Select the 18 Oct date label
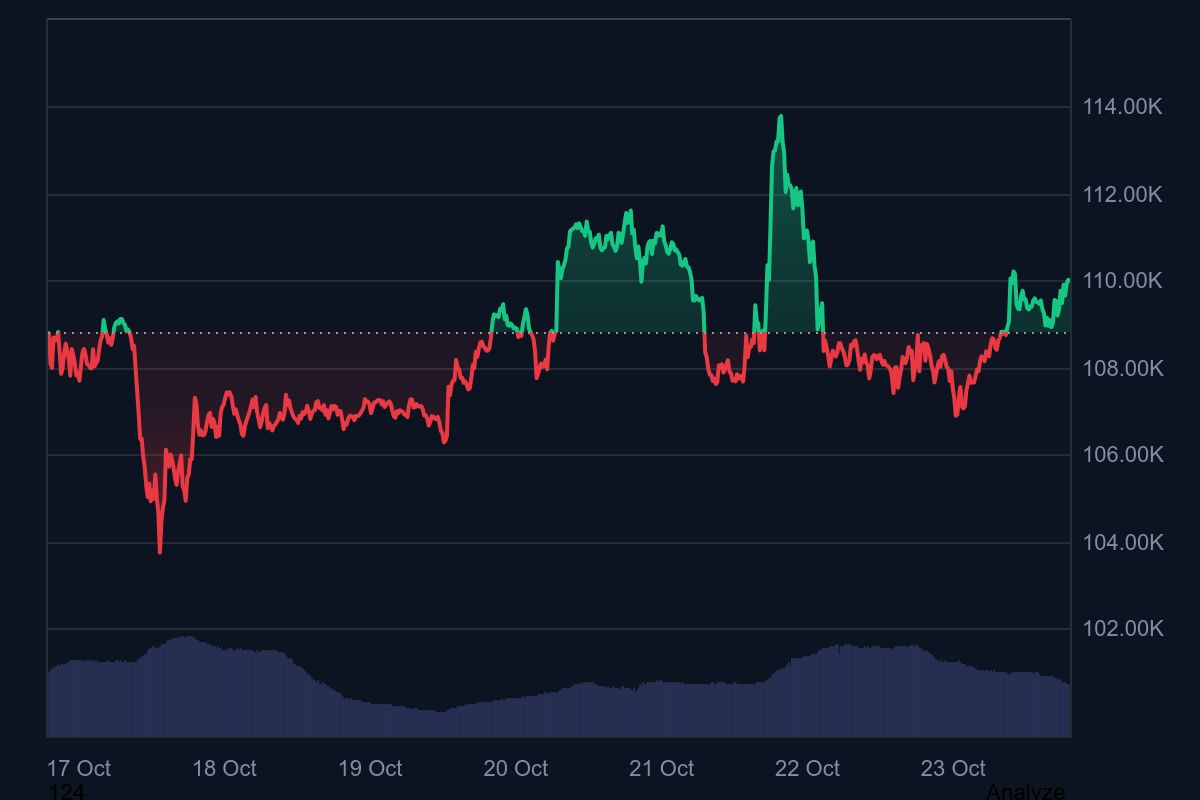 [x=224, y=768]
